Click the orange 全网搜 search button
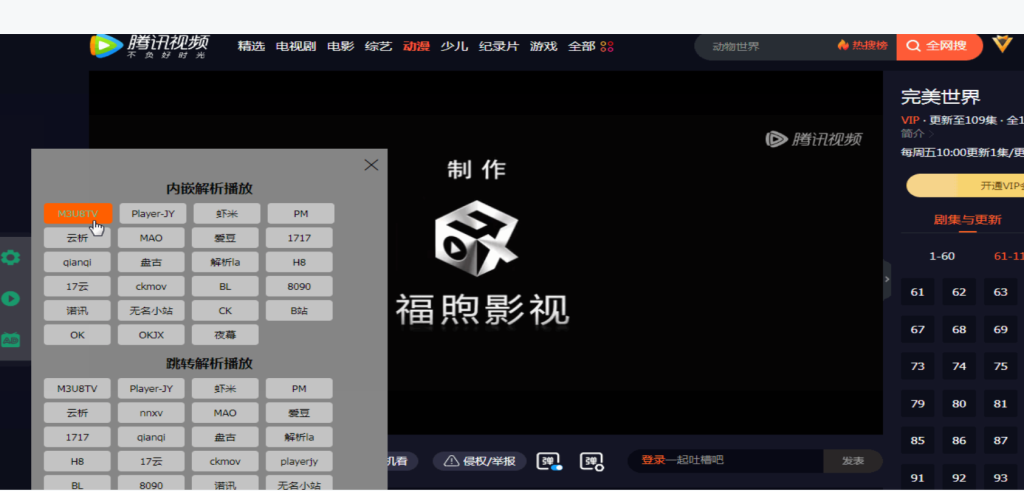This screenshot has width=1024, height=491. tap(939, 46)
